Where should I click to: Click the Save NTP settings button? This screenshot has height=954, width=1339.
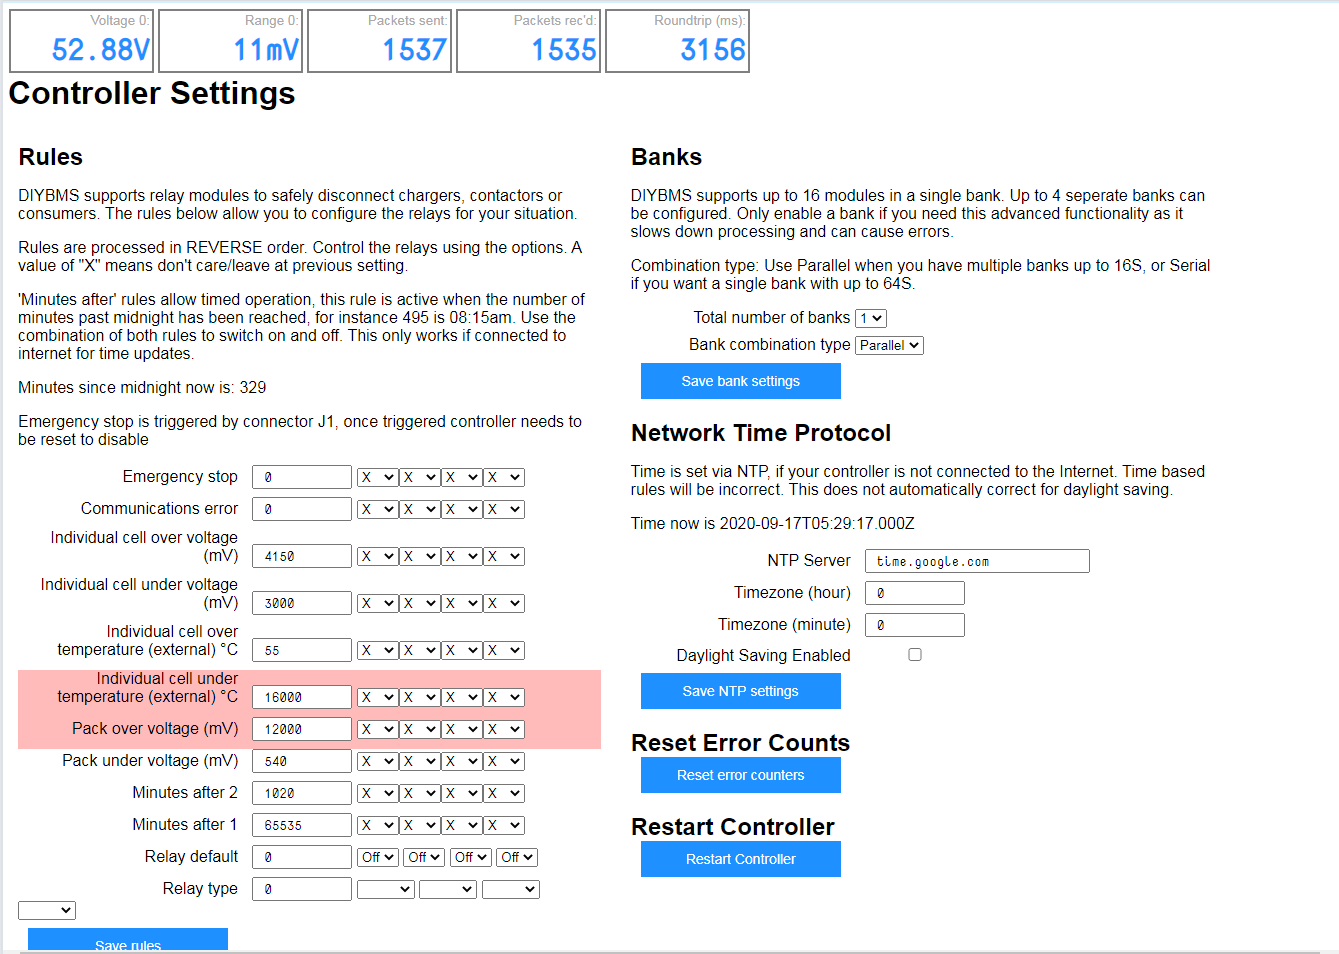point(741,691)
